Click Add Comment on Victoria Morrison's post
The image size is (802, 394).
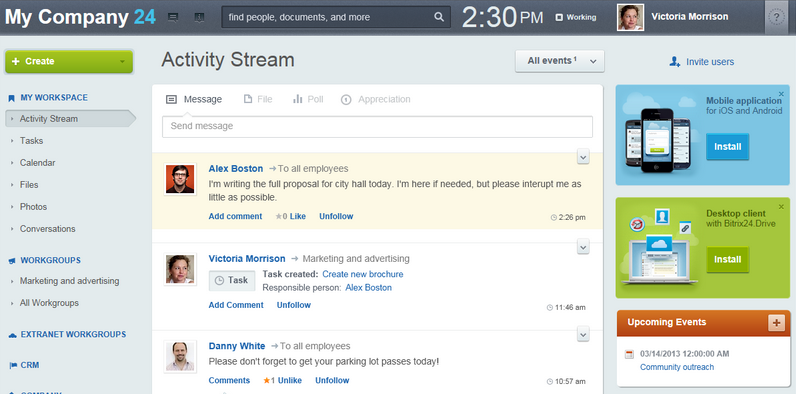tap(236, 305)
